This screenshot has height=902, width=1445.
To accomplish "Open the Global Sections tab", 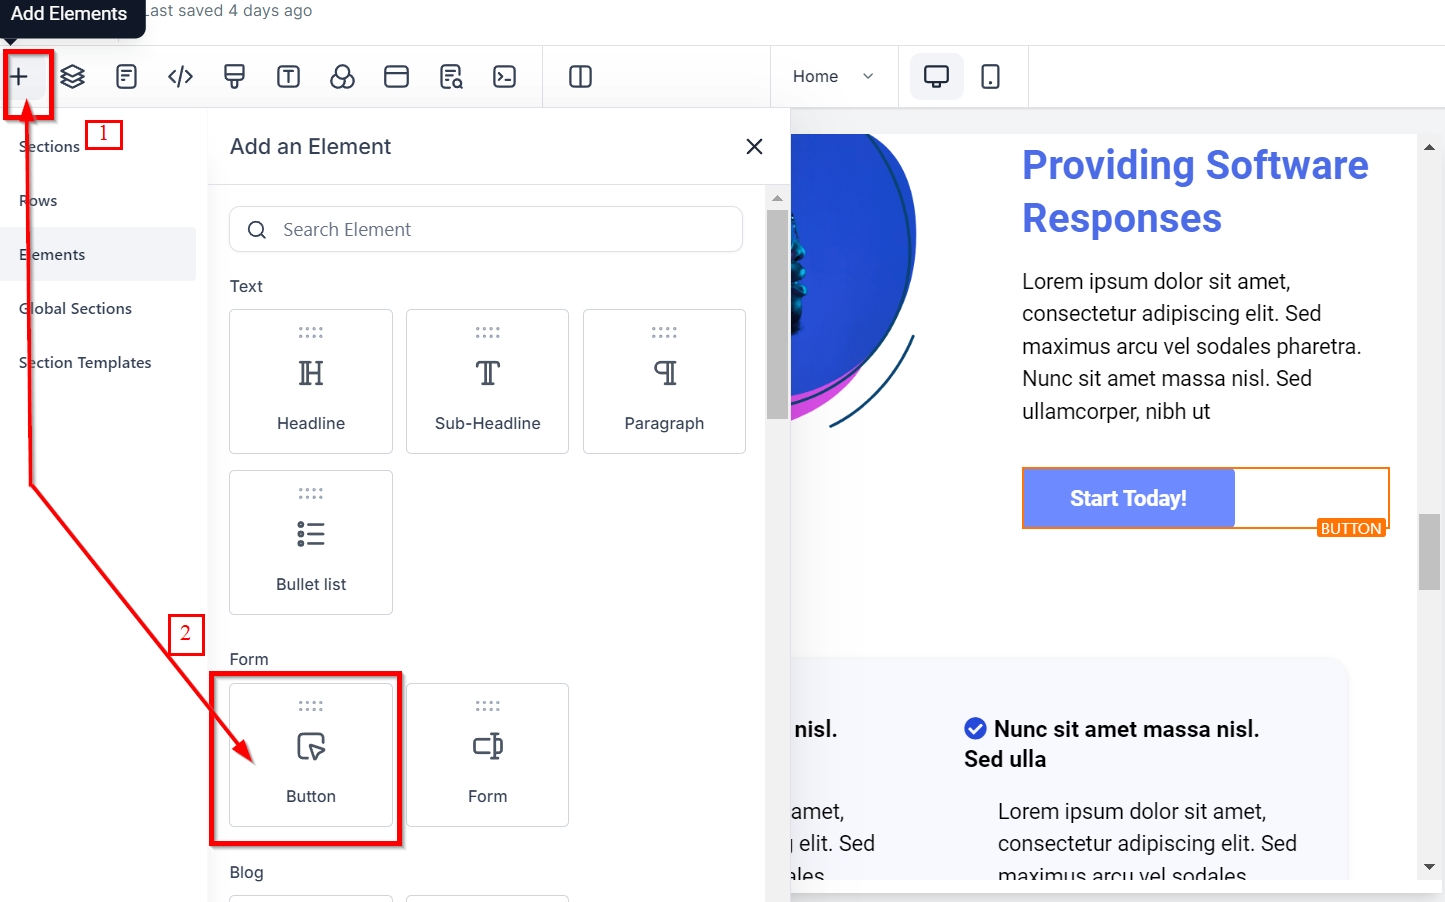I will click(x=76, y=309).
